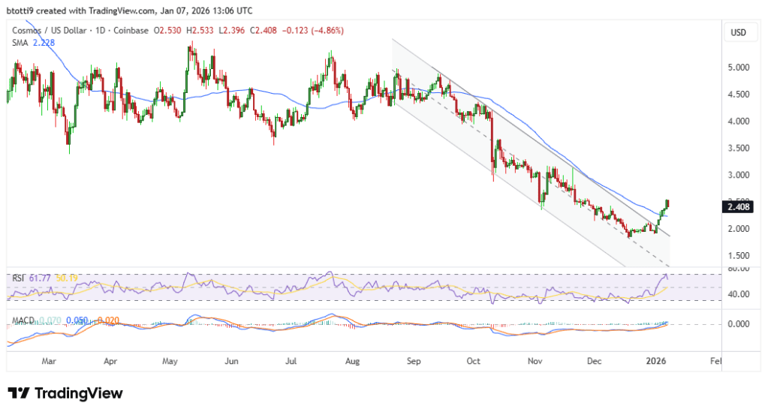This screenshot has width=768, height=415.
Task: Click the MACD 0.000 scale value
Action: 738,324
